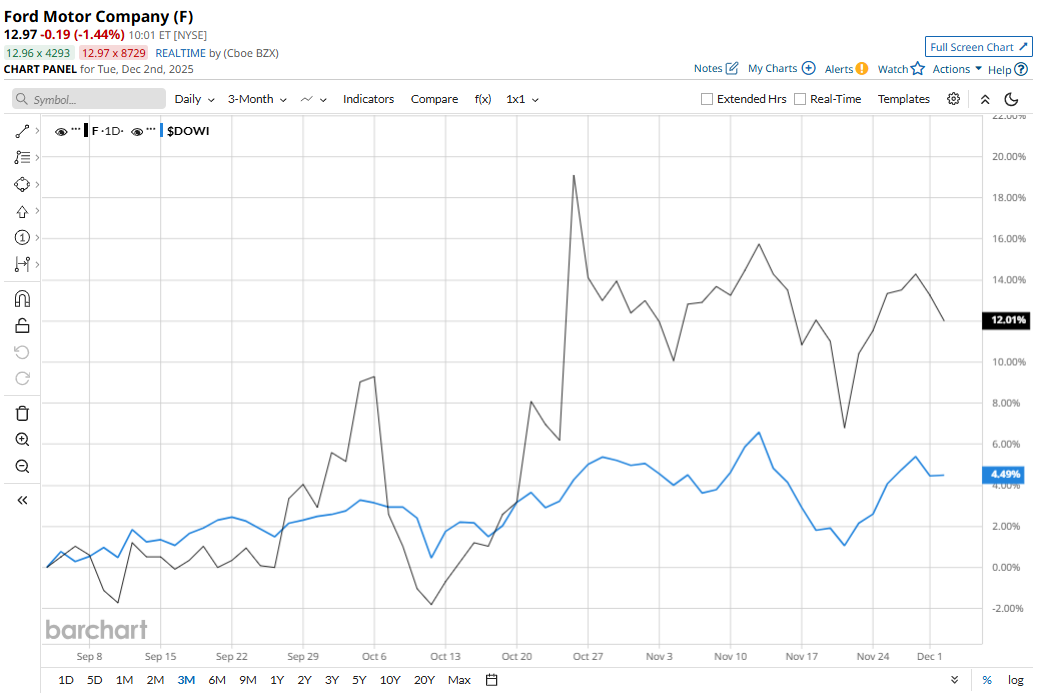Select the arrow marker tool
The image size is (1043, 699).
22,211
